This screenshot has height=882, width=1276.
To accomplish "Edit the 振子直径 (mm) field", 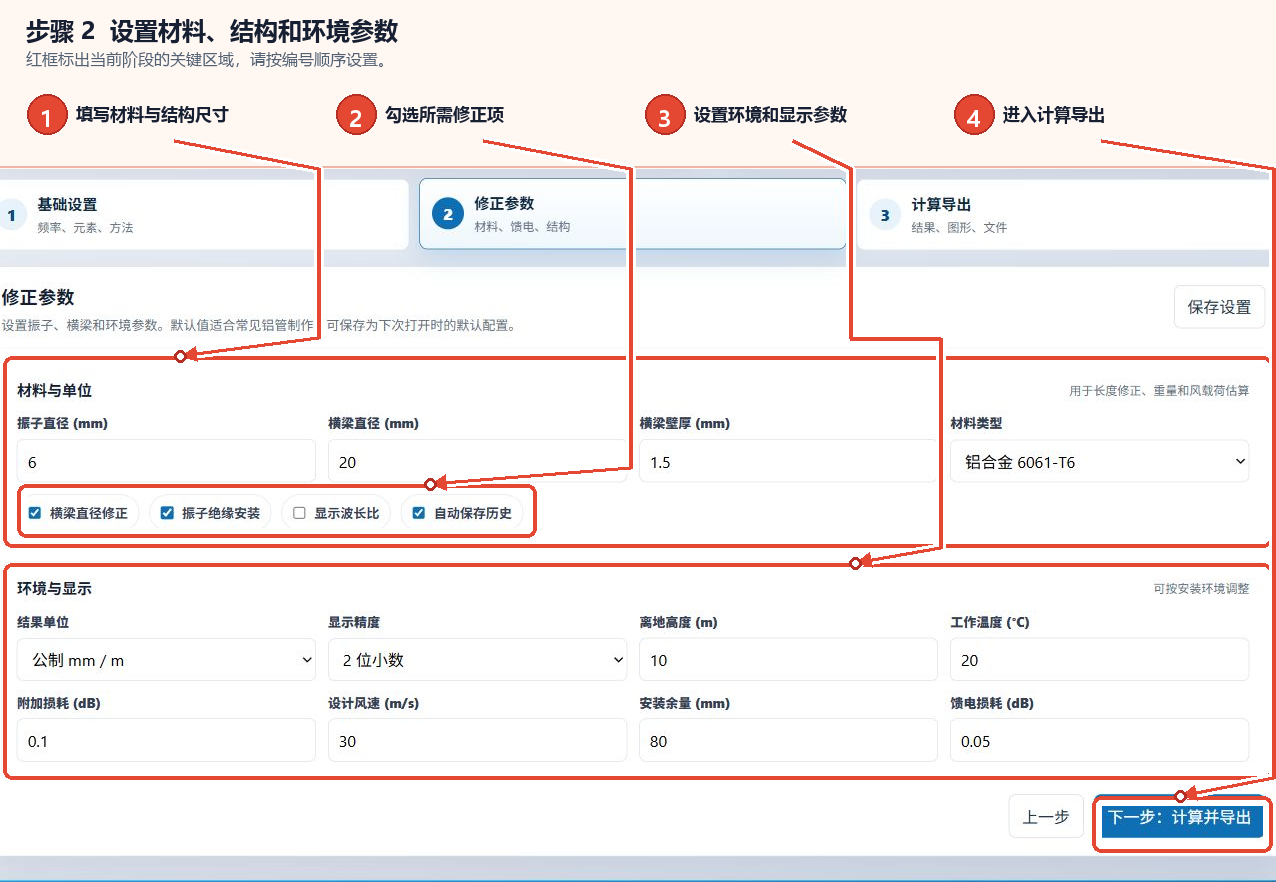I will pos(166,462).
